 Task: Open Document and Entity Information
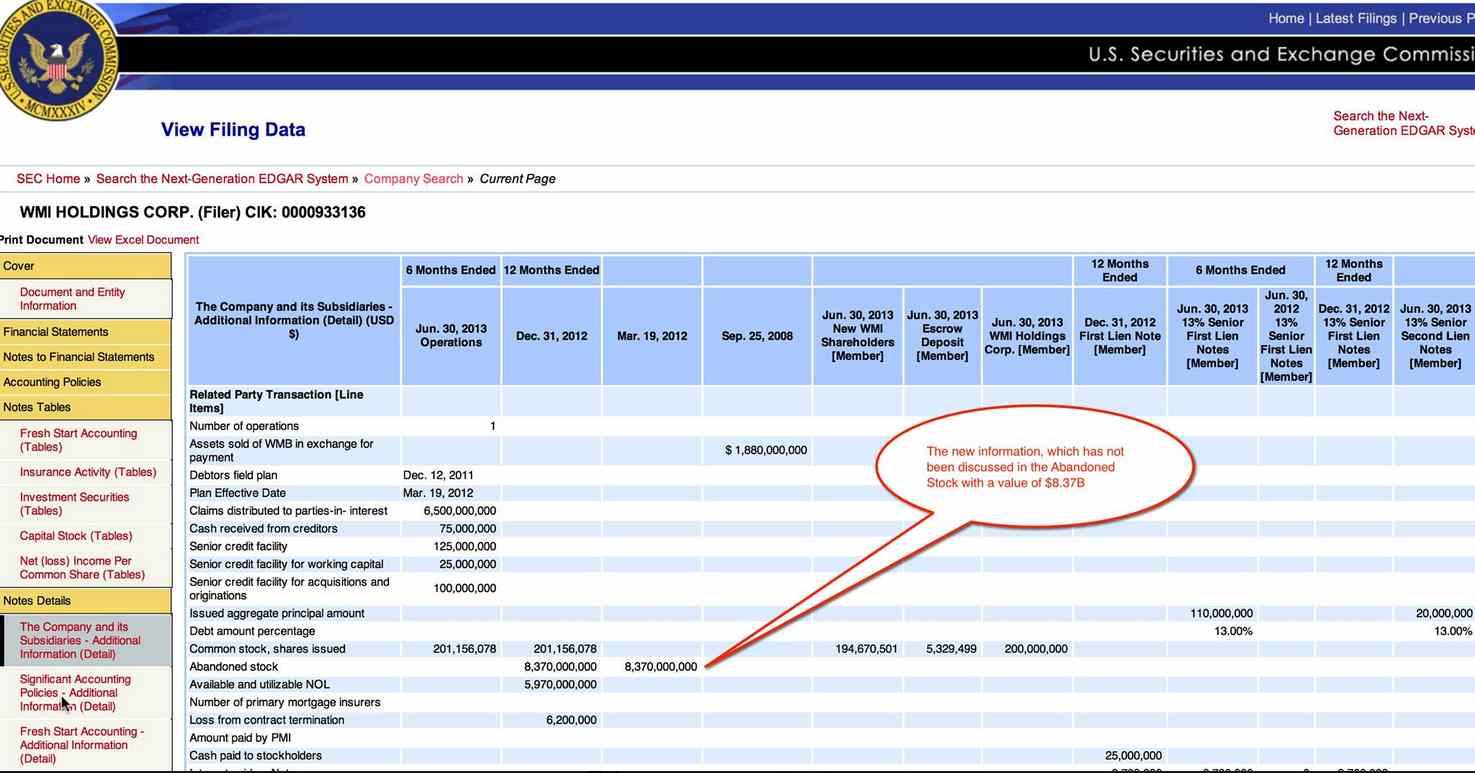coord(72,299)
